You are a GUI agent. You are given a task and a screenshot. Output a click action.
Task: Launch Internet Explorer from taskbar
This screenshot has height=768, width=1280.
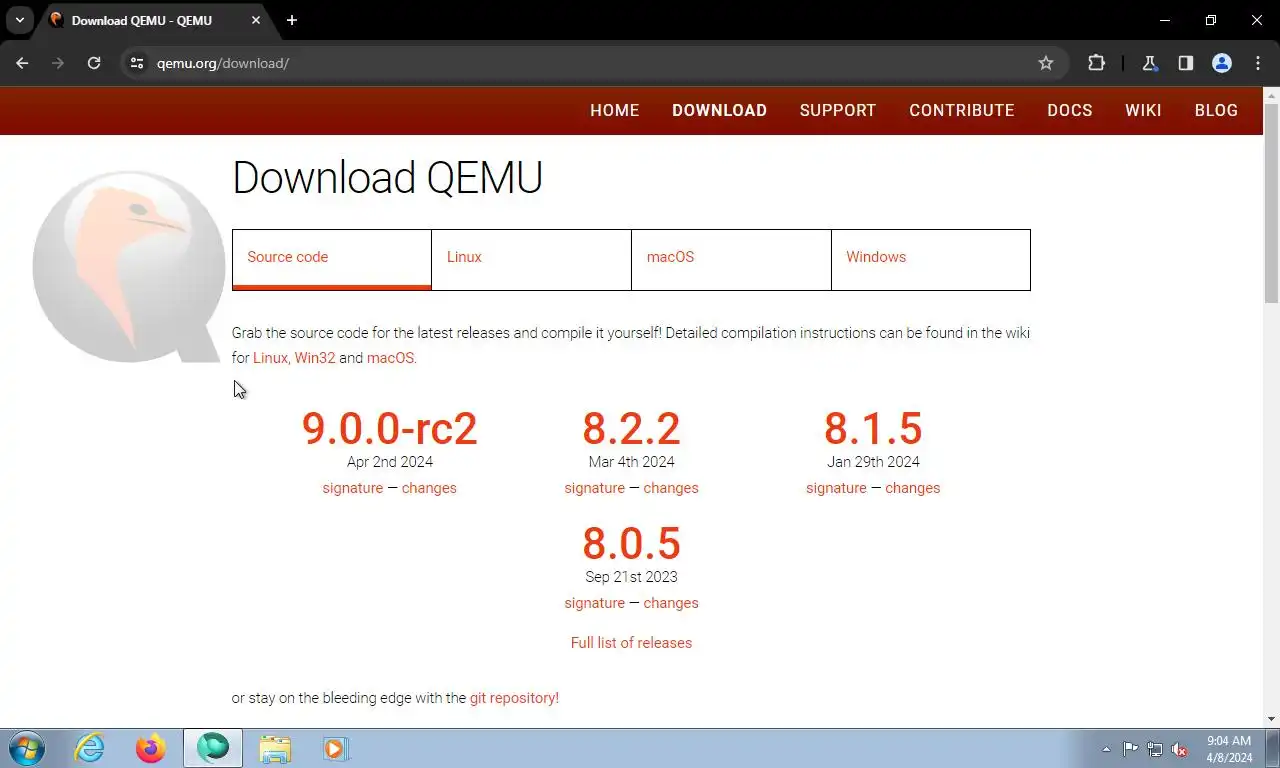(x=89, y=748)
